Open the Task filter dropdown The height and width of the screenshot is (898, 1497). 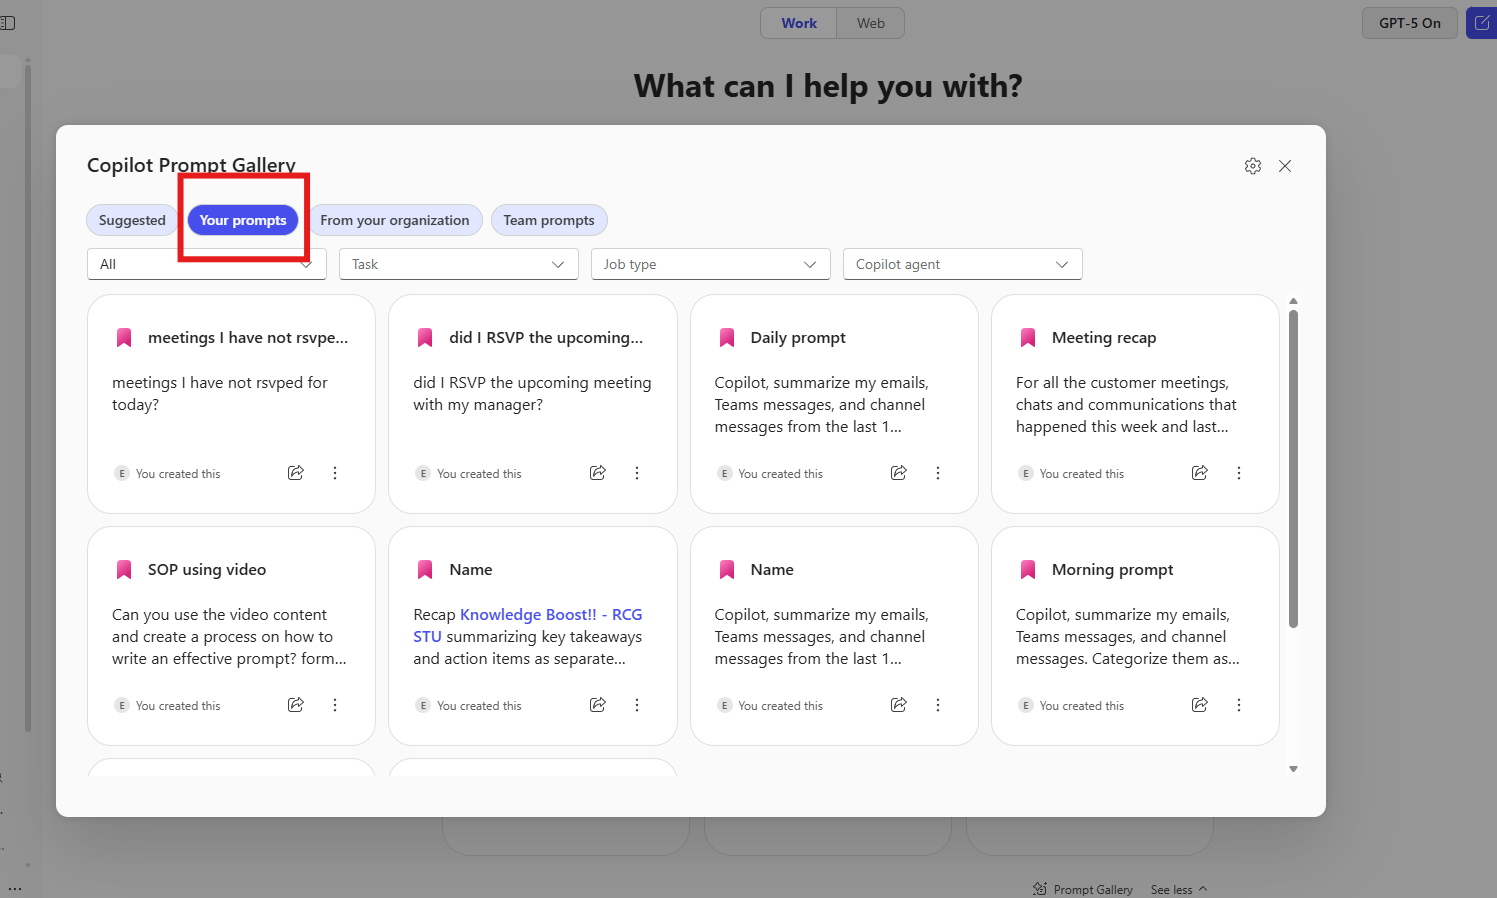pyautogui.click(x=458, y=263)
